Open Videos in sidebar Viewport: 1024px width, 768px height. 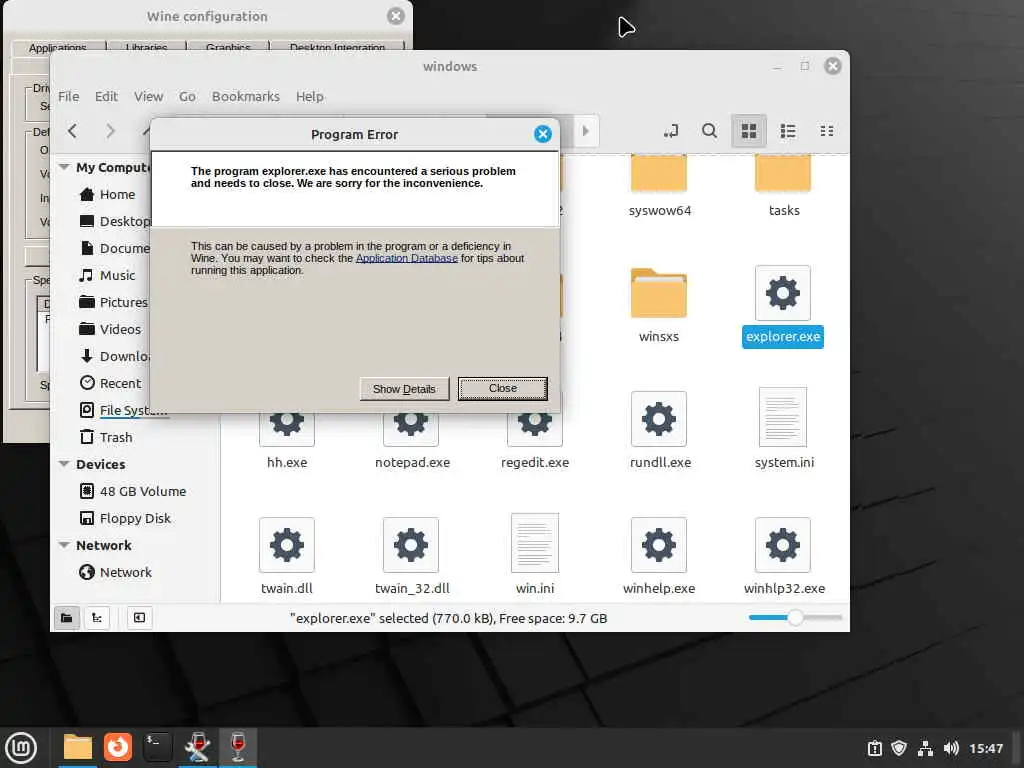[x=110, y=329]
